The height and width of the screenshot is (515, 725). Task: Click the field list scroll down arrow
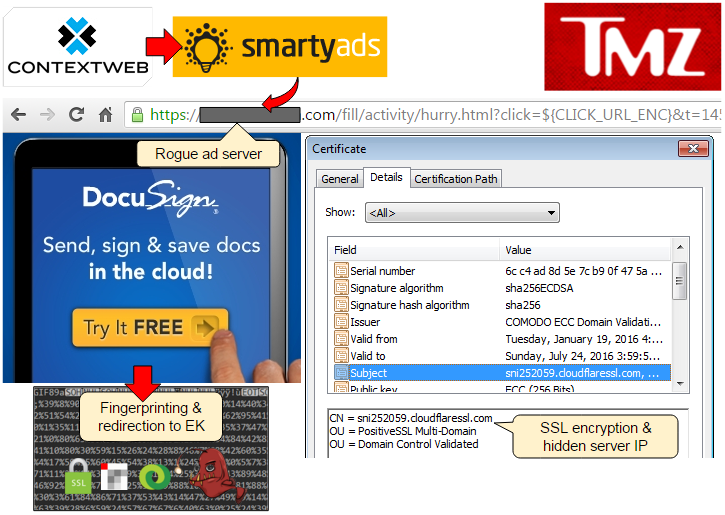680,384
